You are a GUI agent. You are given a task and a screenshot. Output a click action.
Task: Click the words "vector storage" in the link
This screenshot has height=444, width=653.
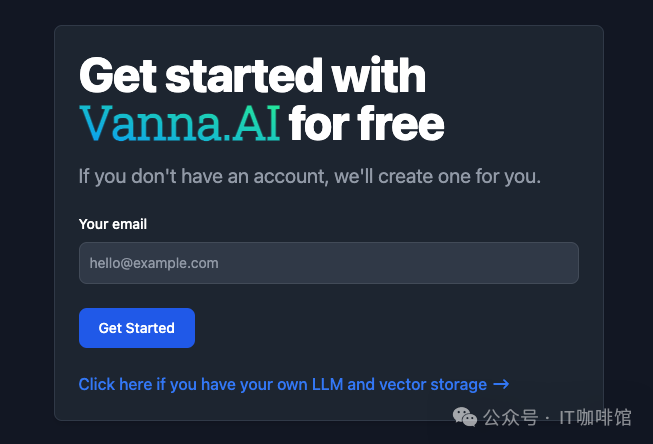point(433,384)
